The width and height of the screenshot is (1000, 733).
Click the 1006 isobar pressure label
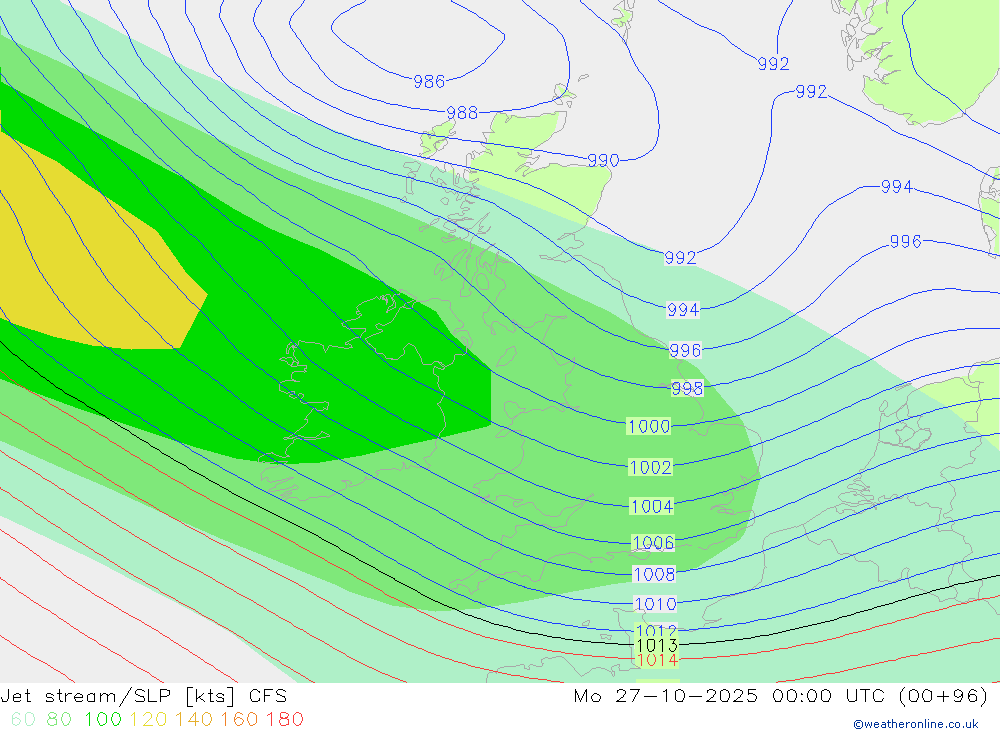tap(653, 543)
